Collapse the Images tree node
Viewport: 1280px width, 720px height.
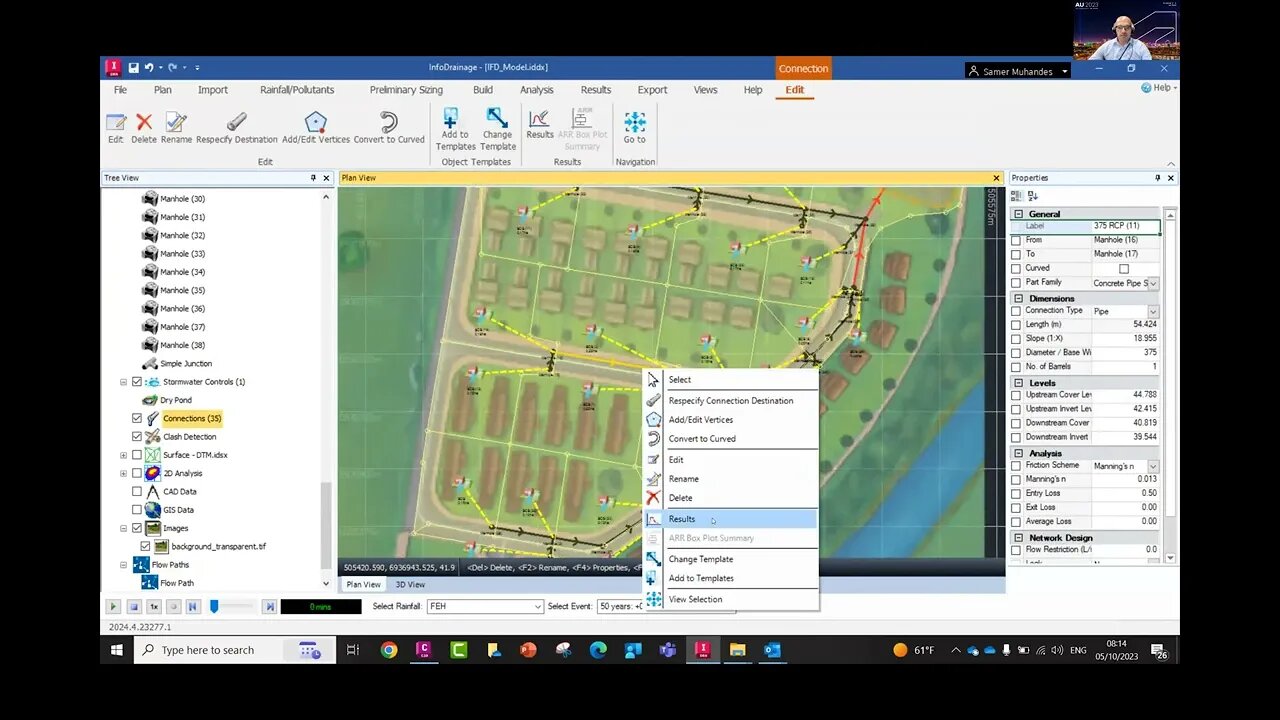tap(124, 528)
